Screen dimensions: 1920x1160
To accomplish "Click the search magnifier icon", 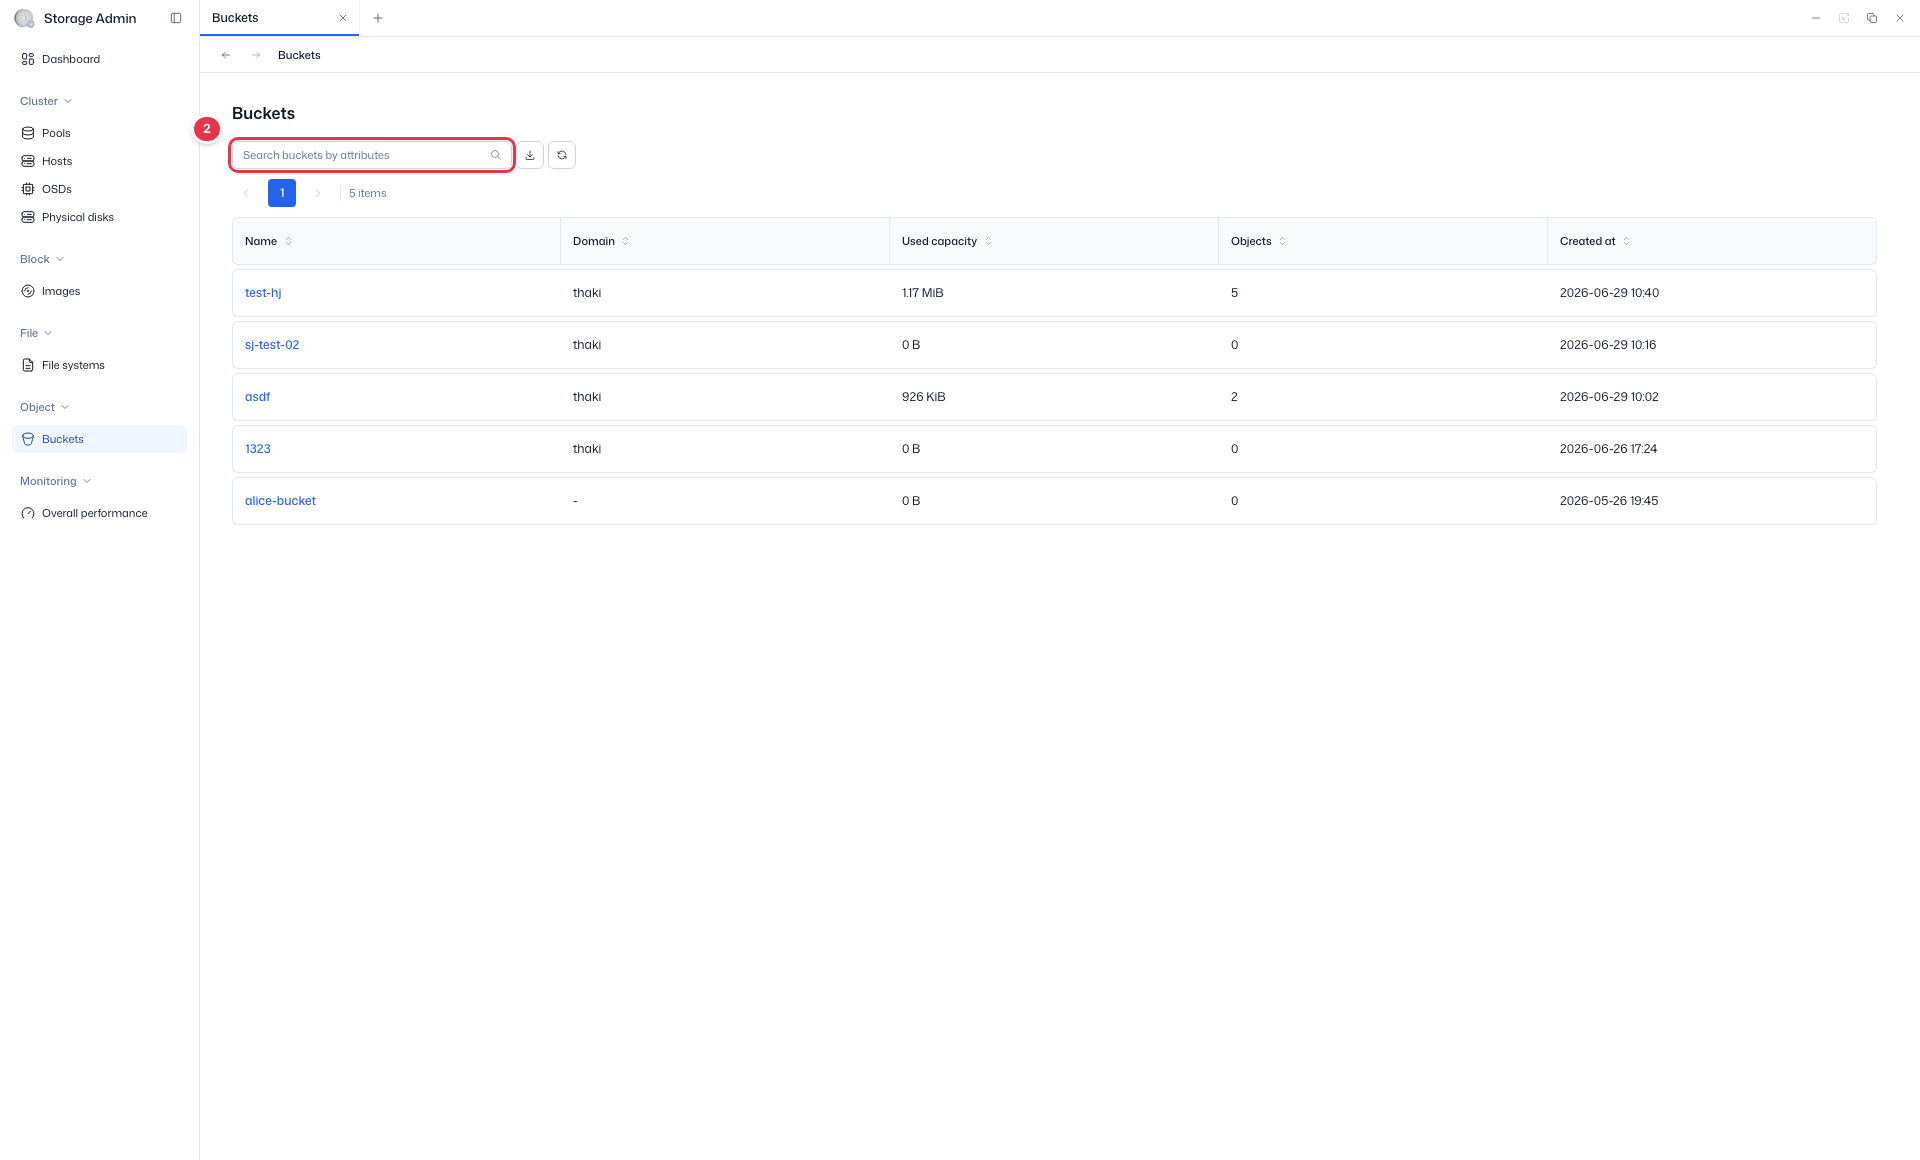I will (x=496, y=155).
